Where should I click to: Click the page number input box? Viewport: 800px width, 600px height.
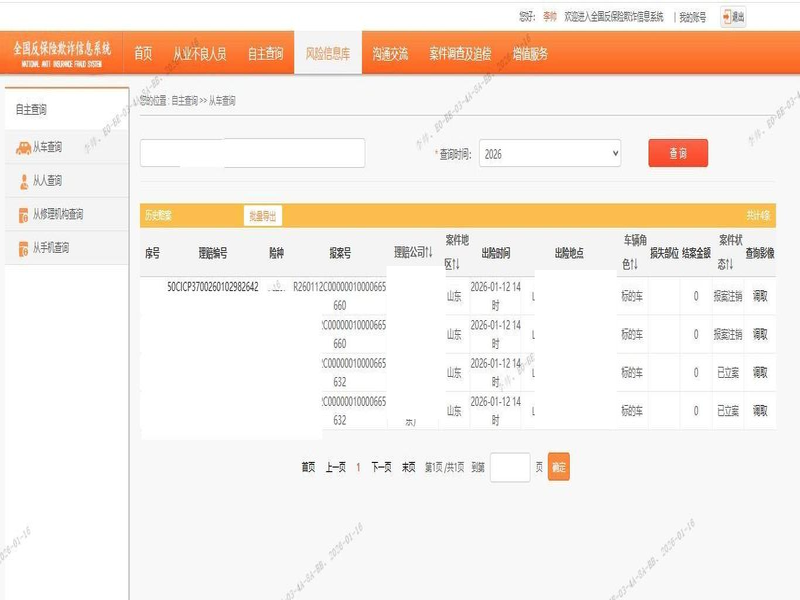point(510,467)
